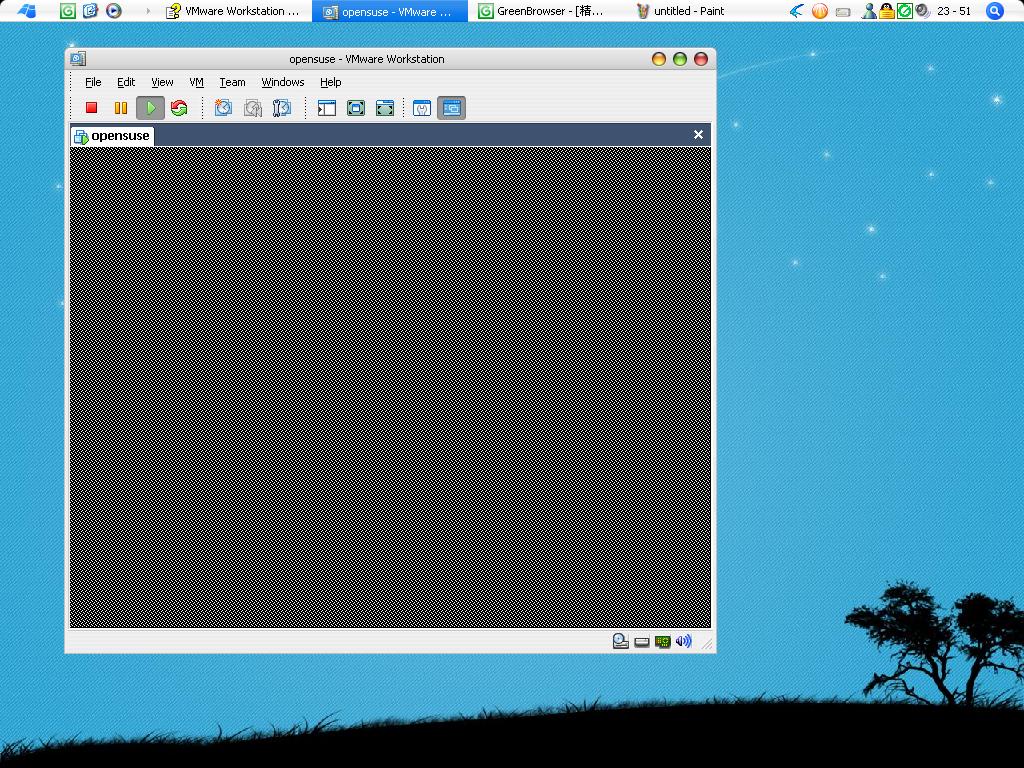Click the sound device icon on status bar

[x=684, y=641]
